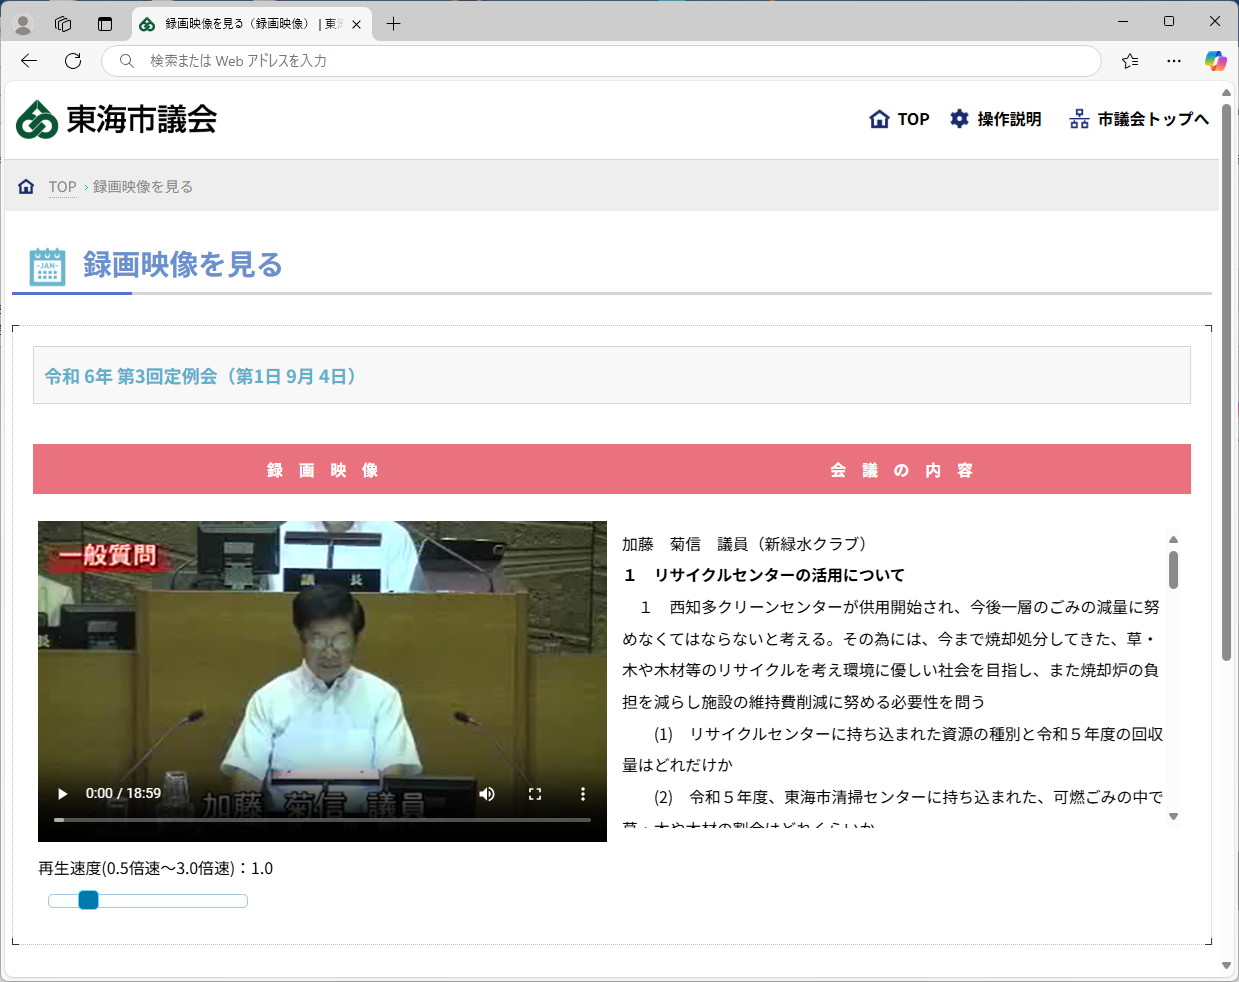
Task: Open the browser favorites icon
Action: pyautogui.click(x=1130, y=61)
